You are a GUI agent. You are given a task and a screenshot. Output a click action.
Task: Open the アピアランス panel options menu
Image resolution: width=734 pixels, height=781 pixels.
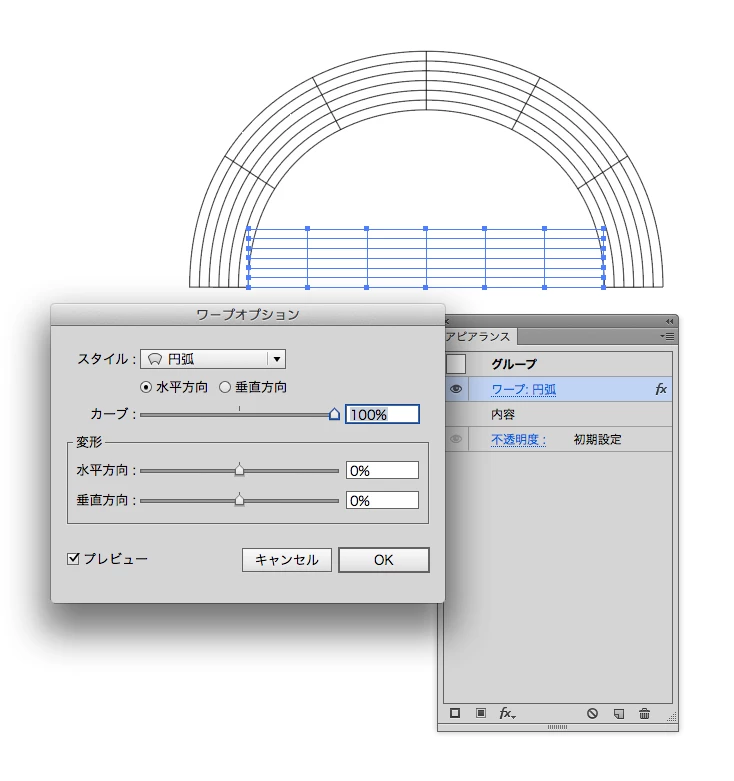667,337
